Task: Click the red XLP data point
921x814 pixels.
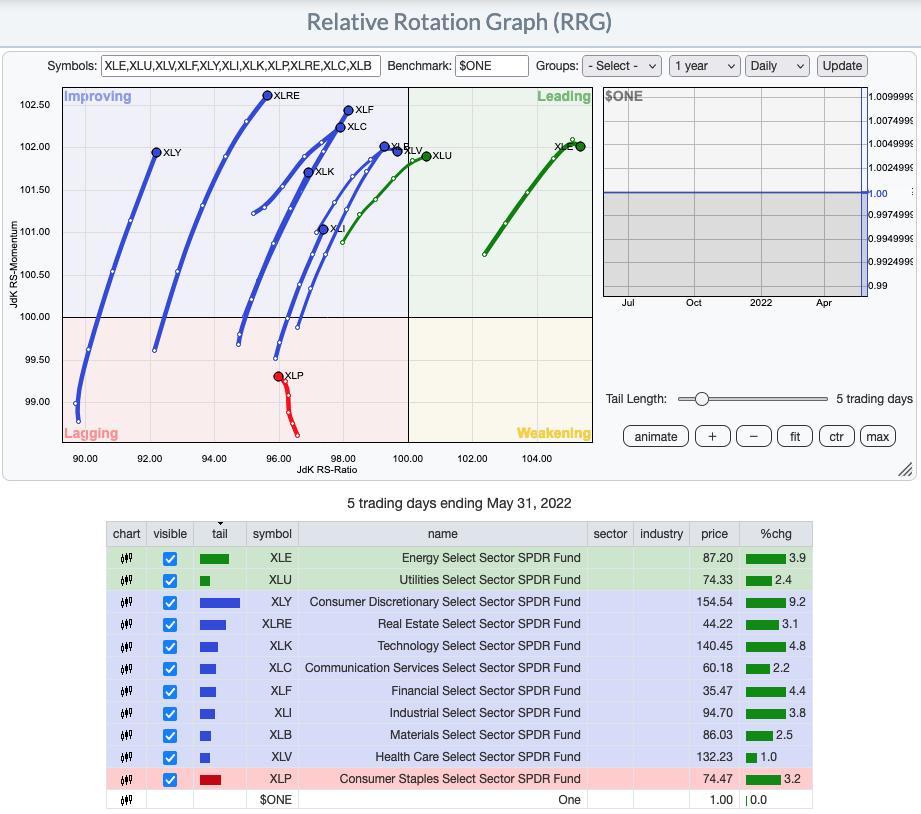Action: (x=278, y=376)
